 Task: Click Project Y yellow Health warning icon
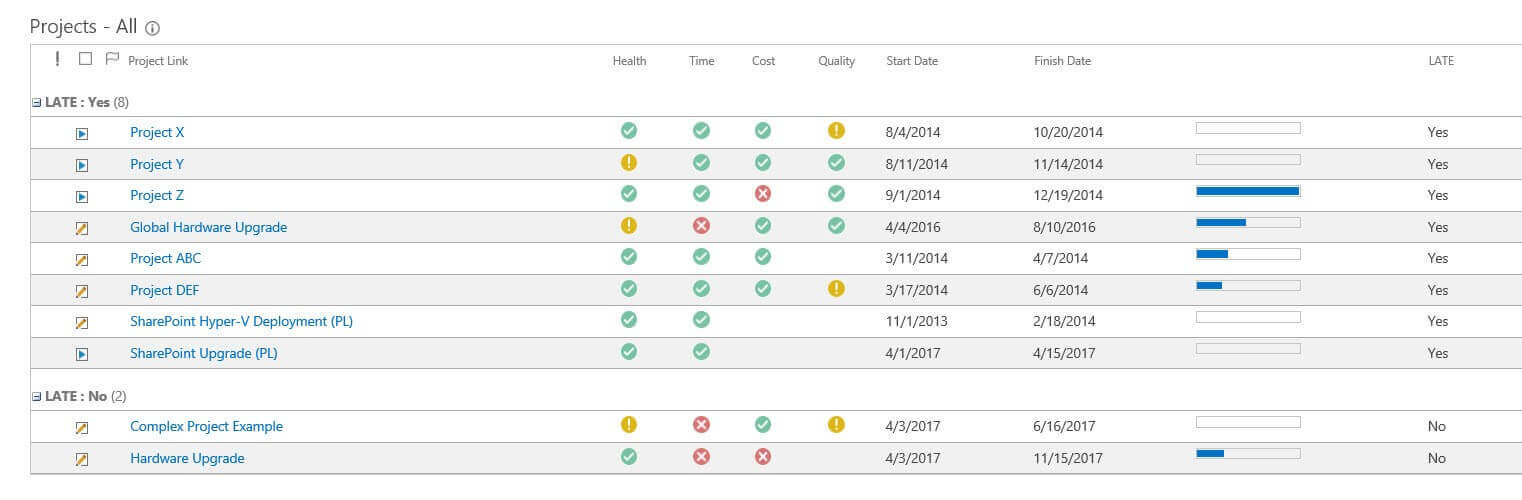628,162
